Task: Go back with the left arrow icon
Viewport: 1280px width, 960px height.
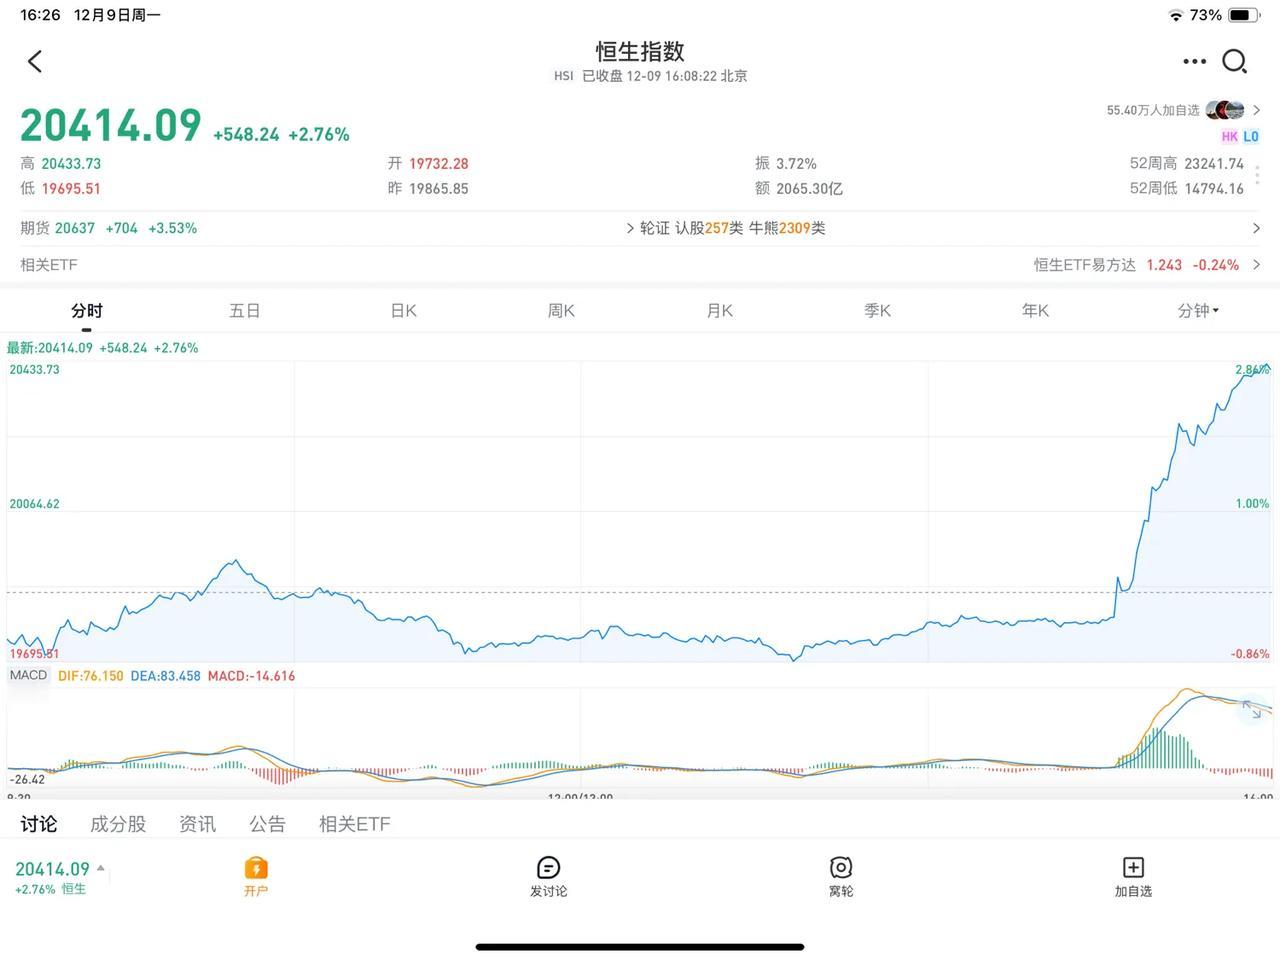Action: point(35,62)
